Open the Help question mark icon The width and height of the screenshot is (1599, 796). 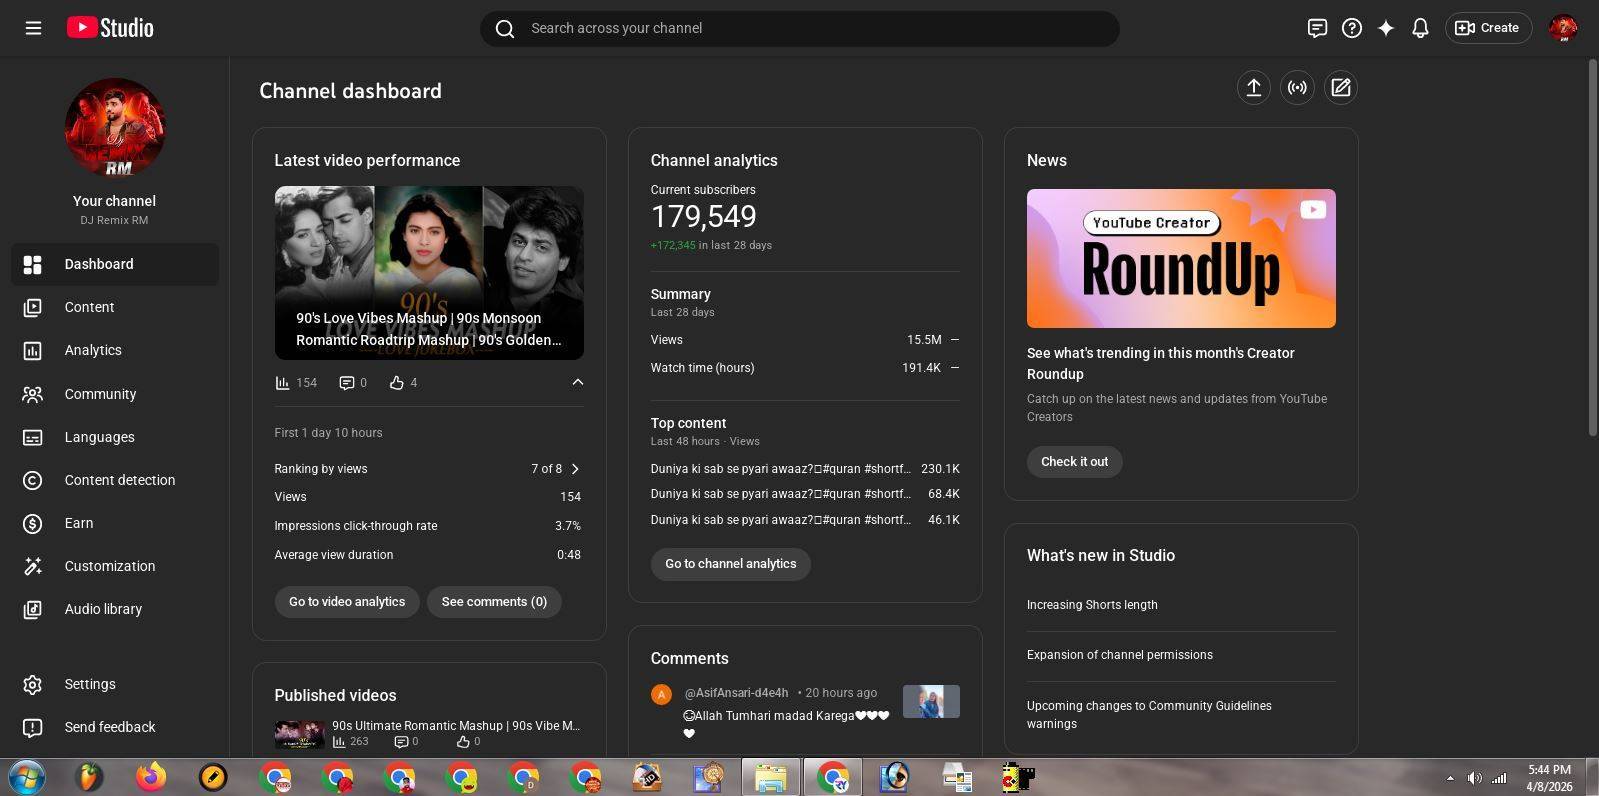pyautogui.click(x=1352, y=28)
